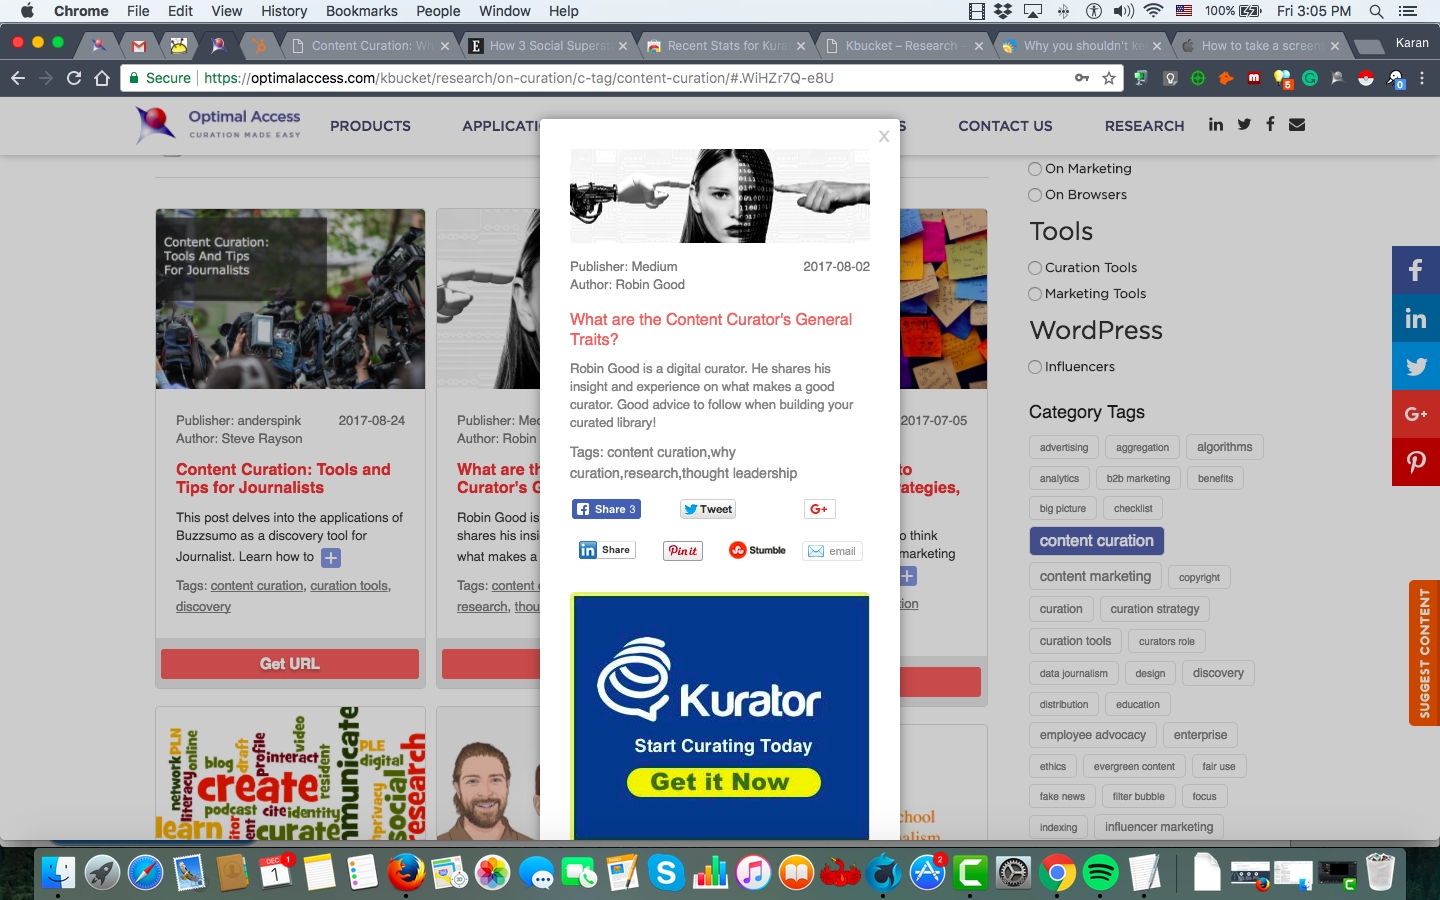Click the Google+ button on the side share bar
This screenshot has width=1440, height=900.
point(1416,414)
